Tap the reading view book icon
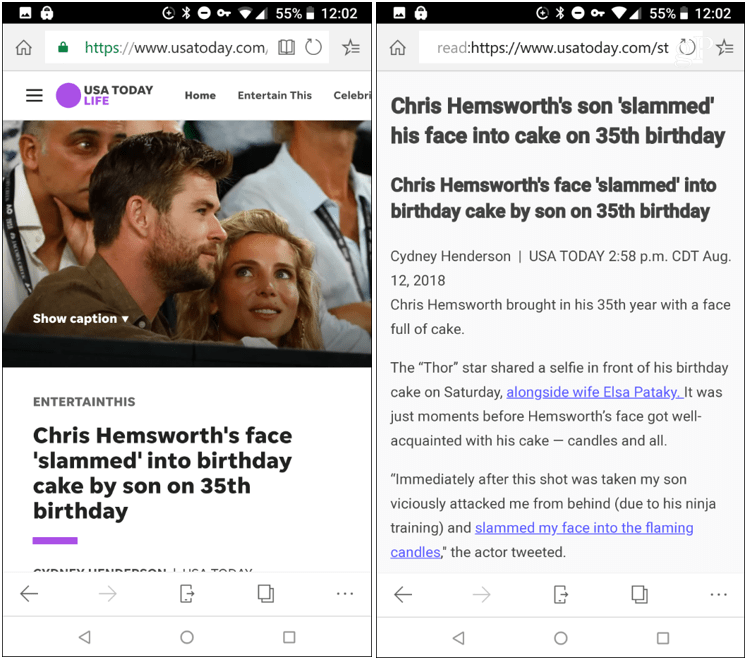This screenshot has width=746, height=659. [x=286, y=47]
